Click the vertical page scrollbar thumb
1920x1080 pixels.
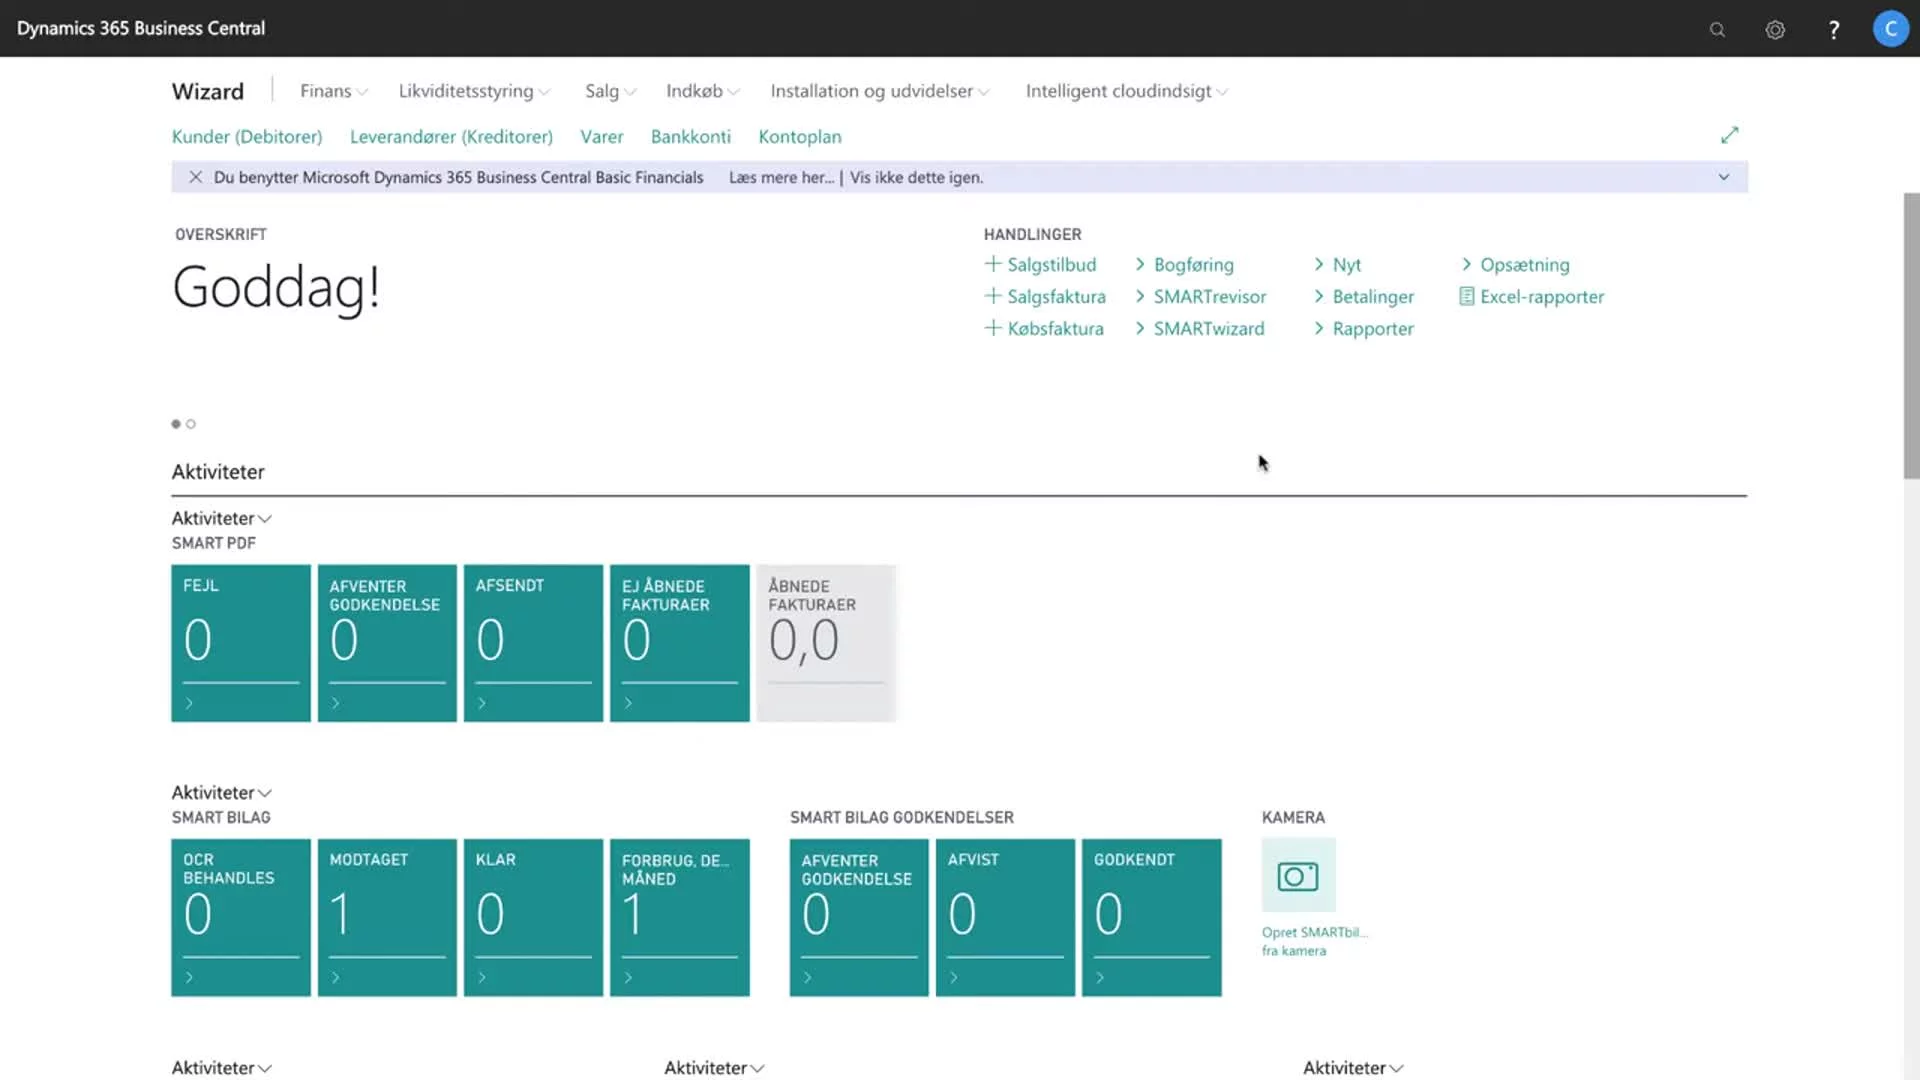tap(1911, 336)
